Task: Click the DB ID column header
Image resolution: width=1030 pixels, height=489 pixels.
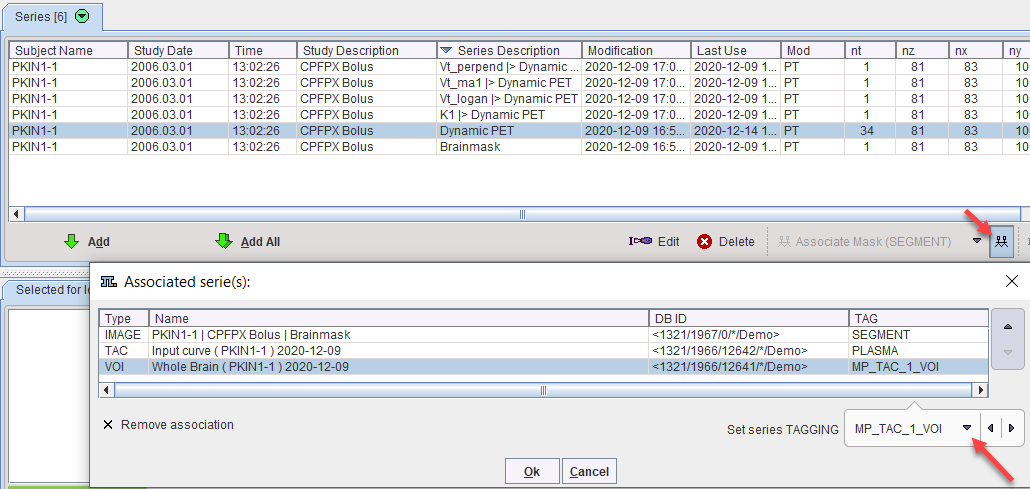Action: tap(748, 319)
